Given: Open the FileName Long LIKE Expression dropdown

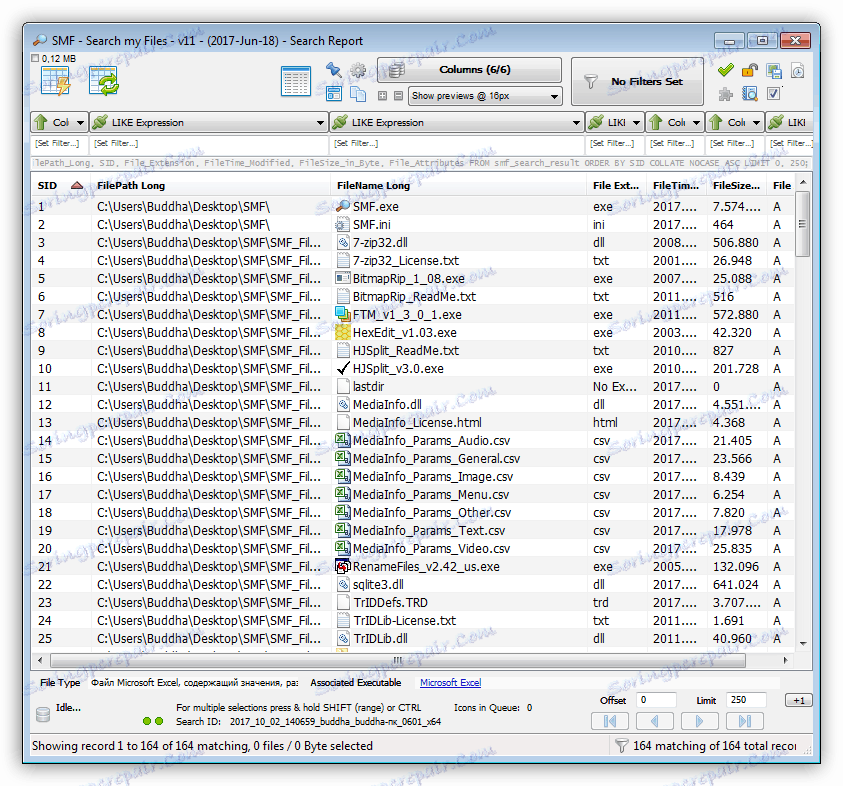Looking at the screenshot, I should click(456, 123).
